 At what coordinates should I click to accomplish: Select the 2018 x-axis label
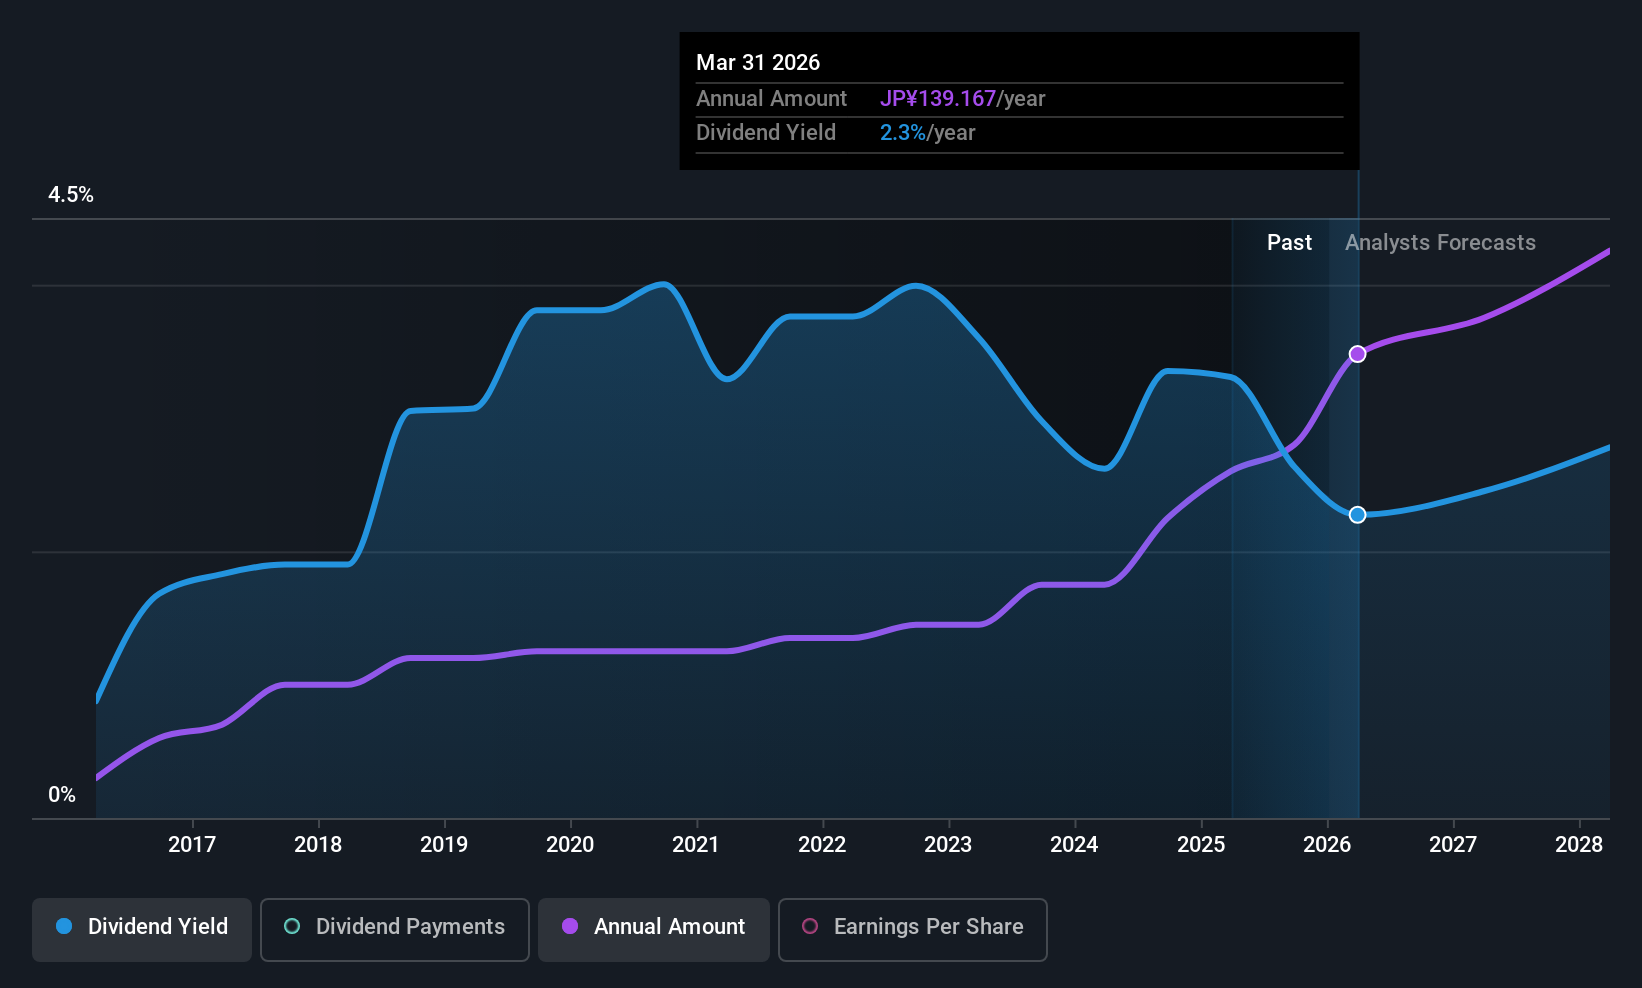click(x=318, y=844)
